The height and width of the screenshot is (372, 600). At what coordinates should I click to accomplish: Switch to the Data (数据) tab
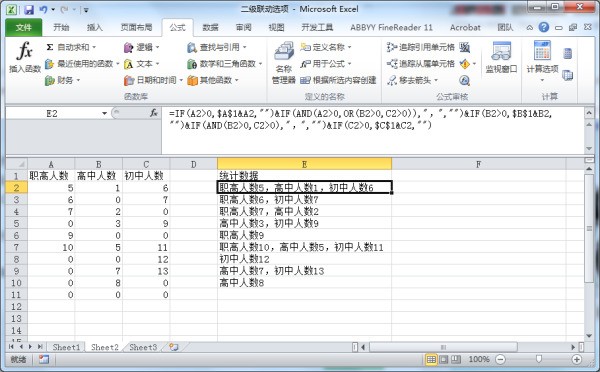coord(210,27)
